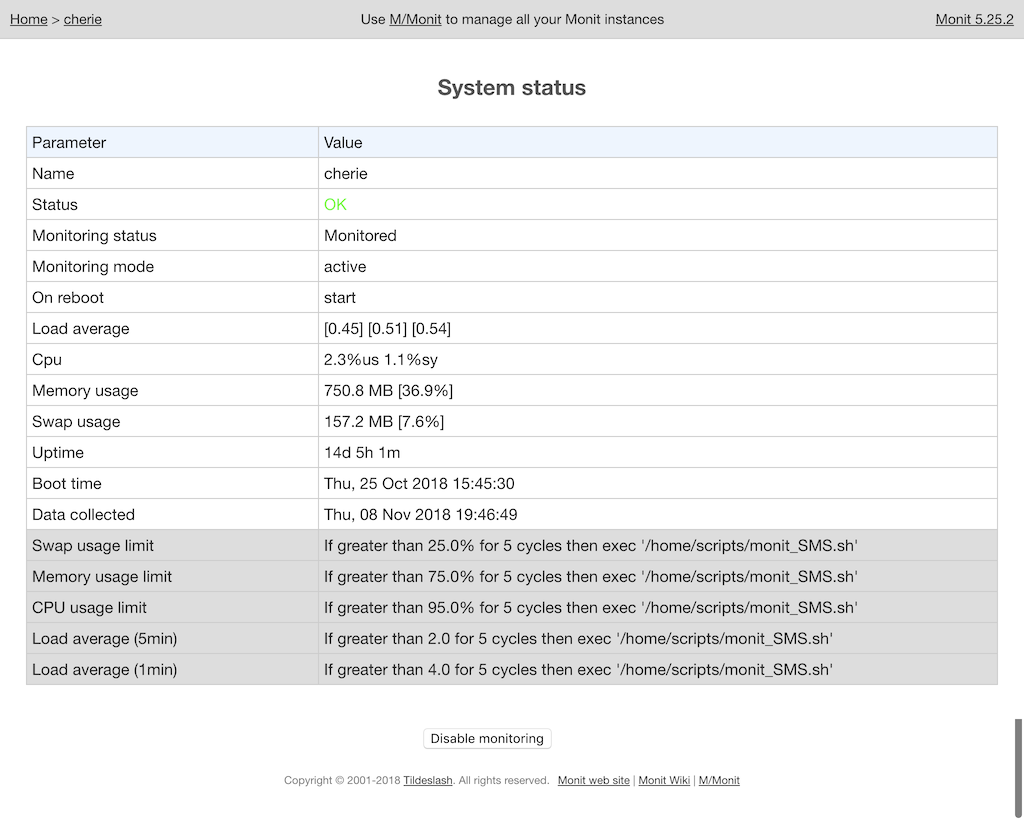This screenshot has height=820, width=1024.
Task: Select the rule greater than 4.0 load
Action: click(578, 670)
